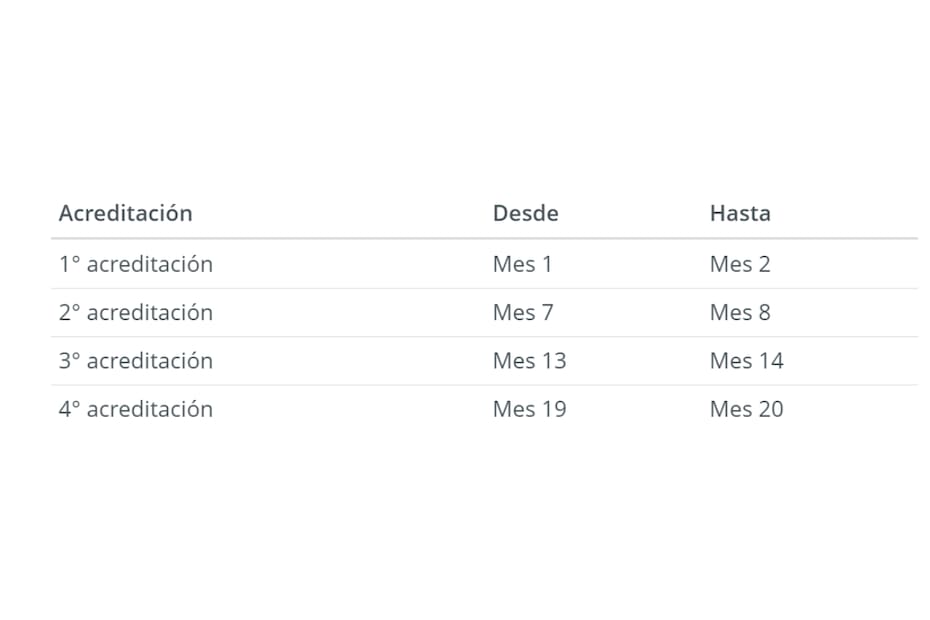Click the word acreditación in row 3°

coord(150,361)
